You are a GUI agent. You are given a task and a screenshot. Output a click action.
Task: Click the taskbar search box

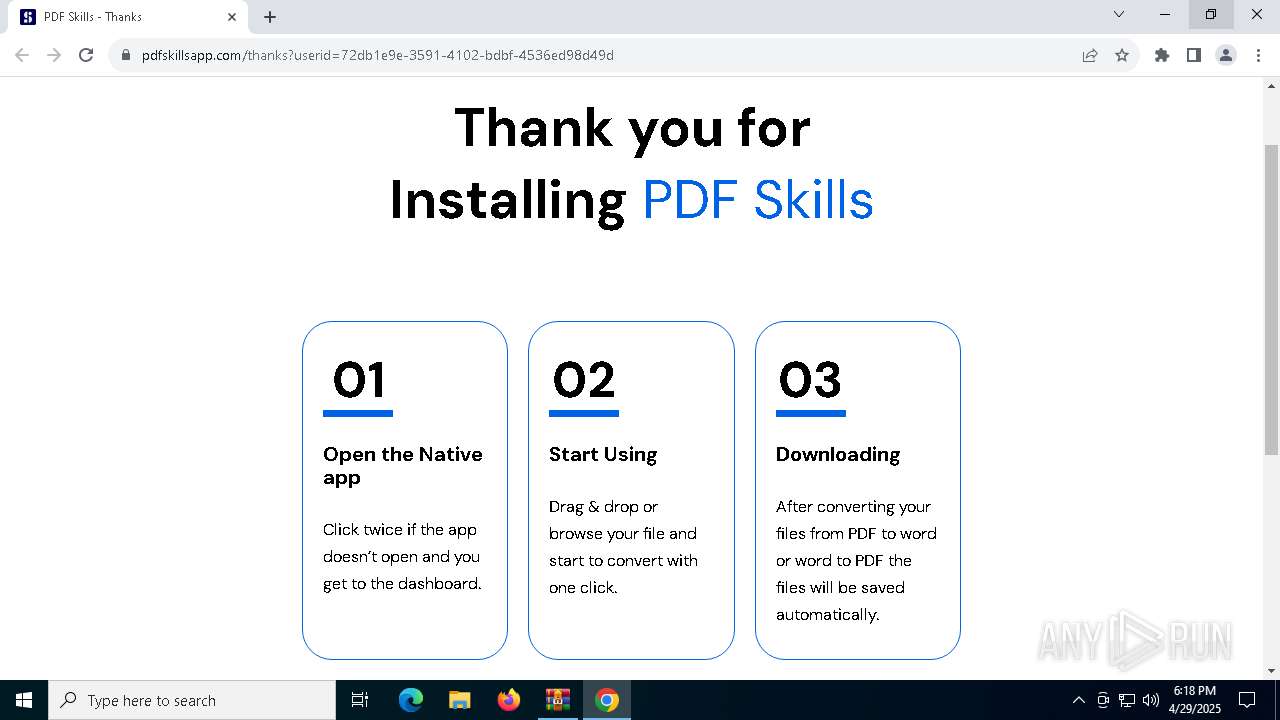(192, 700)
